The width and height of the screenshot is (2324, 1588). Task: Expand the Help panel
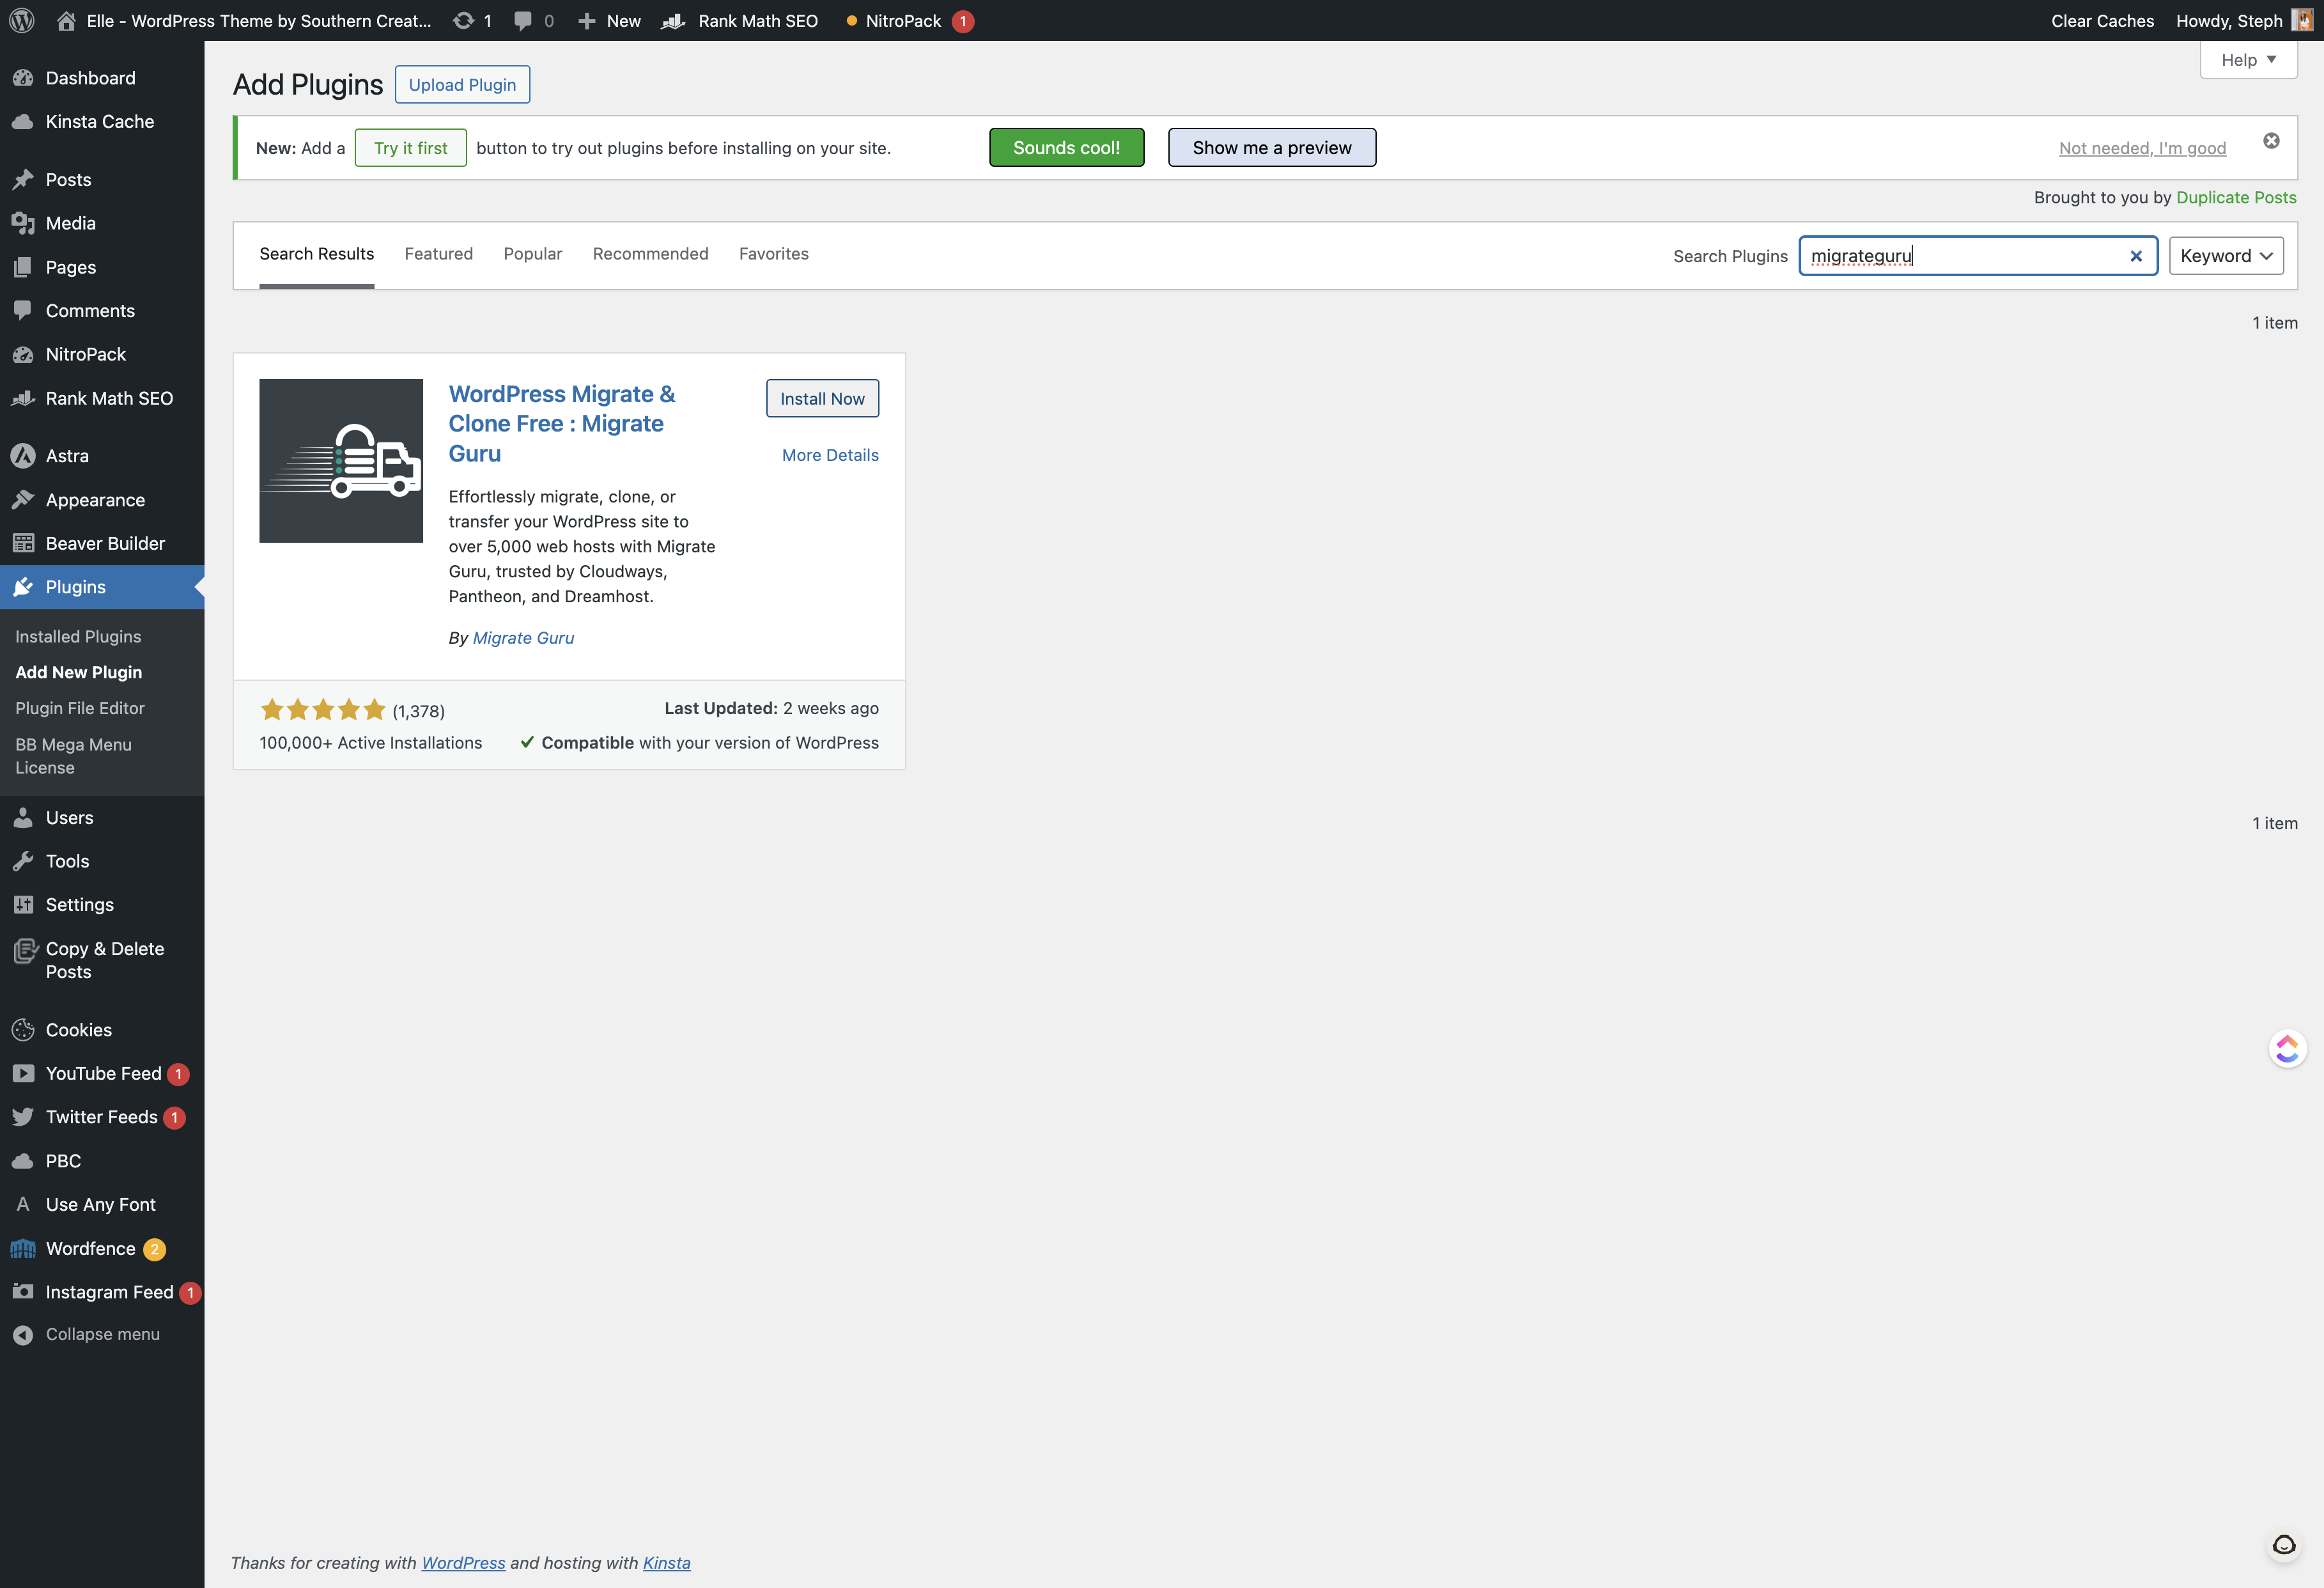[x=2248, y=60]
